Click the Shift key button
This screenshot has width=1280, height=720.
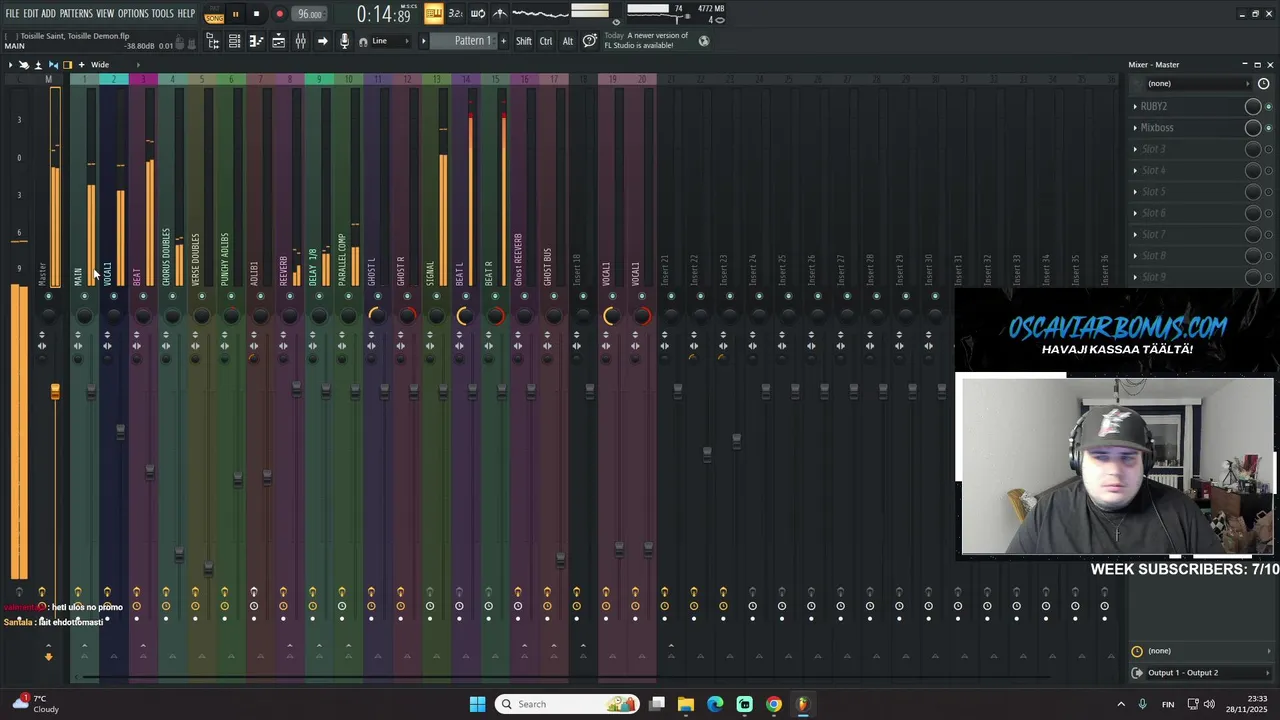click(524, 41)
